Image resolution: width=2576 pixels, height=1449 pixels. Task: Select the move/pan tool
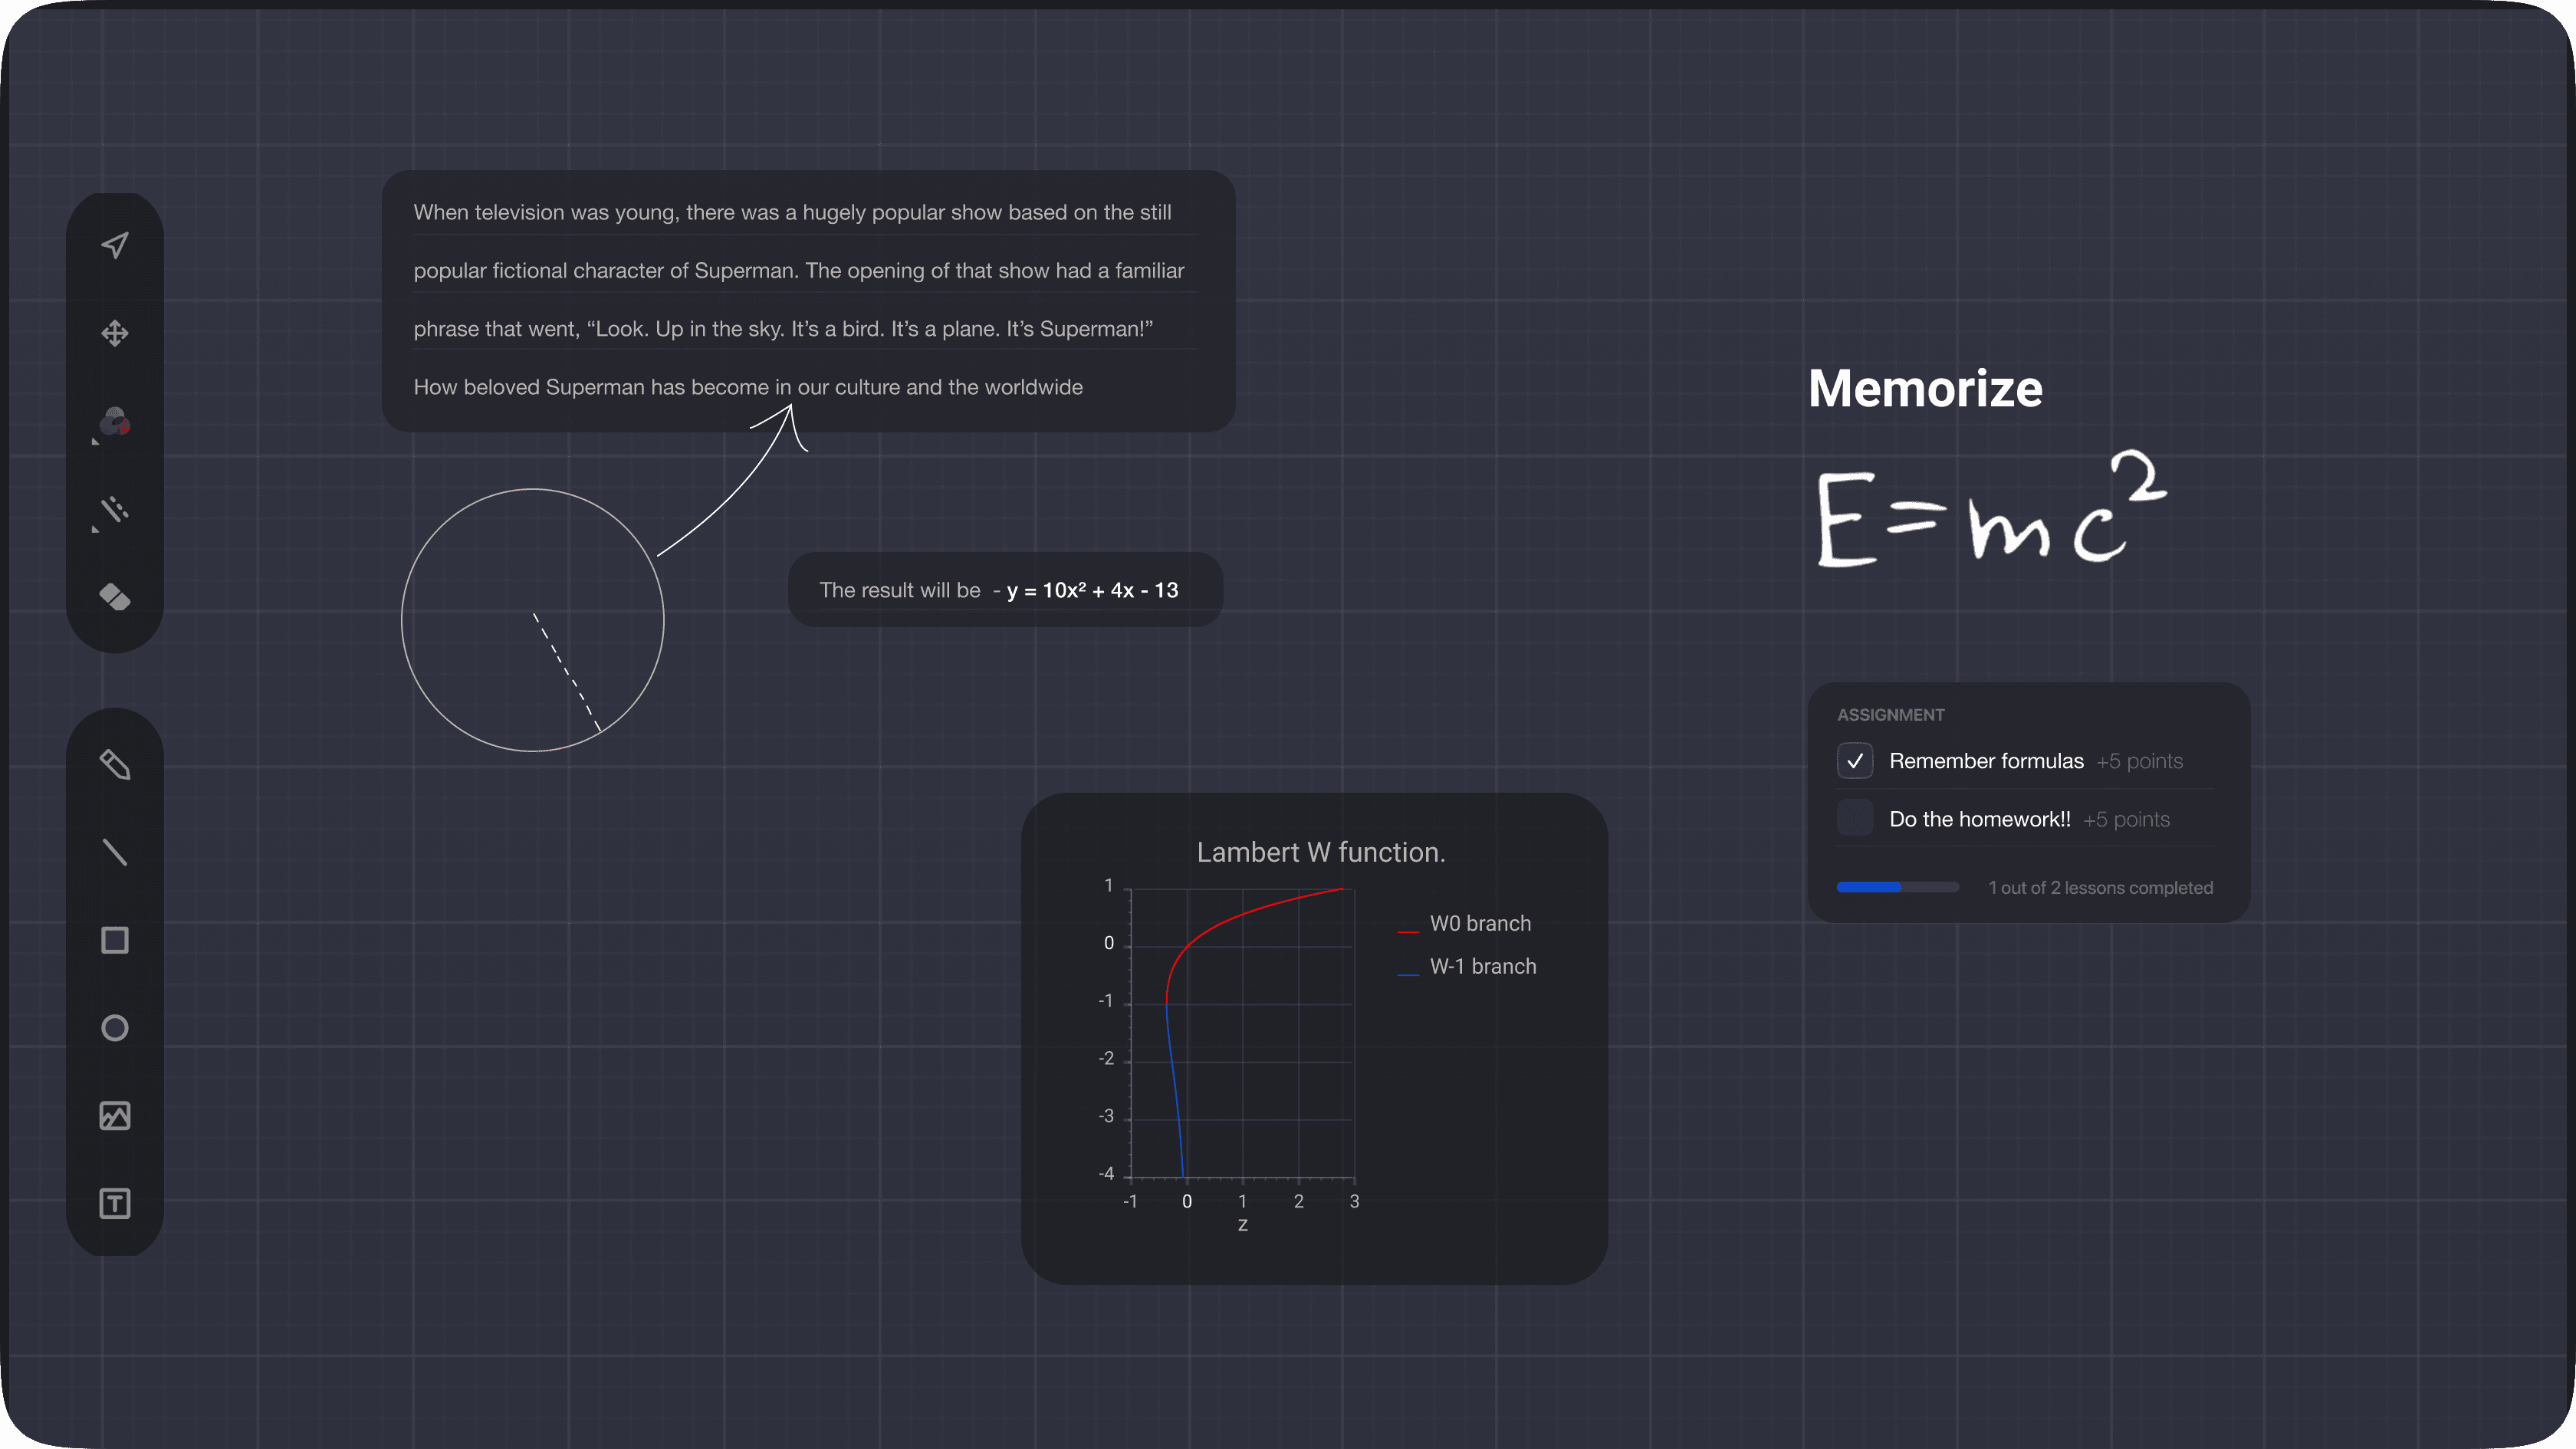pyautogui.click(x=115, y=333)
